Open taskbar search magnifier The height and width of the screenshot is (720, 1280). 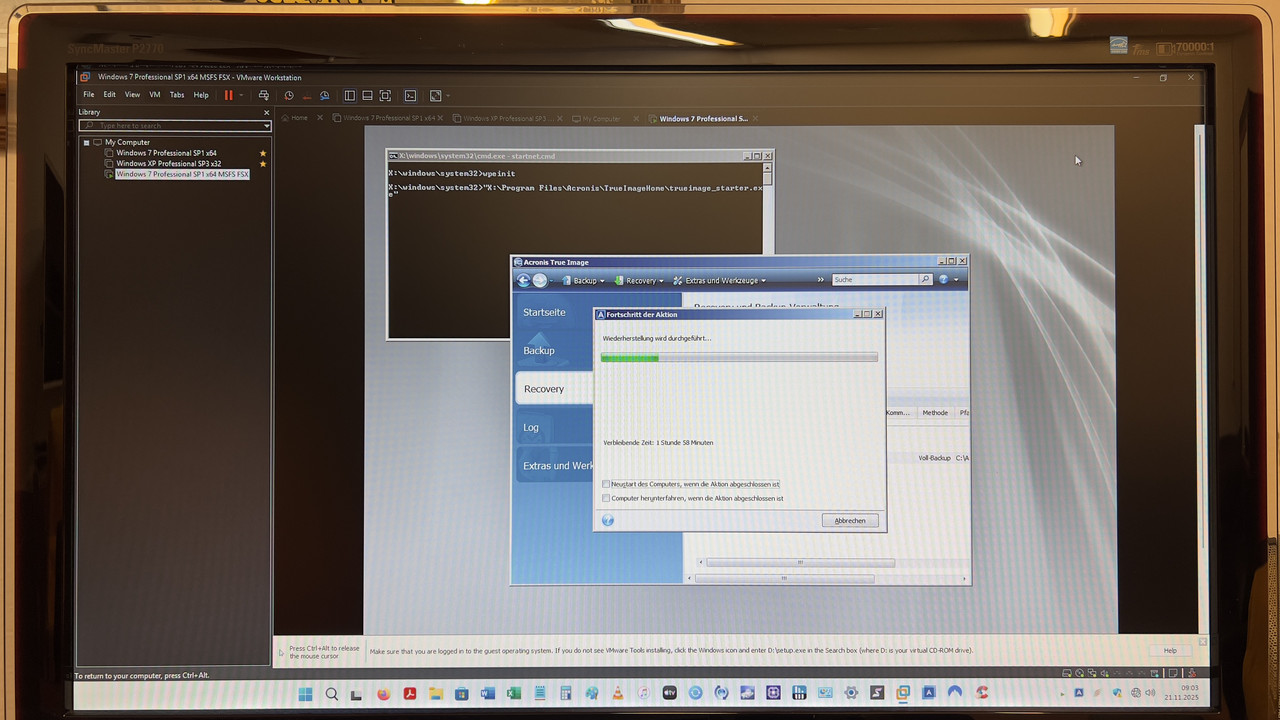[331, 693]
